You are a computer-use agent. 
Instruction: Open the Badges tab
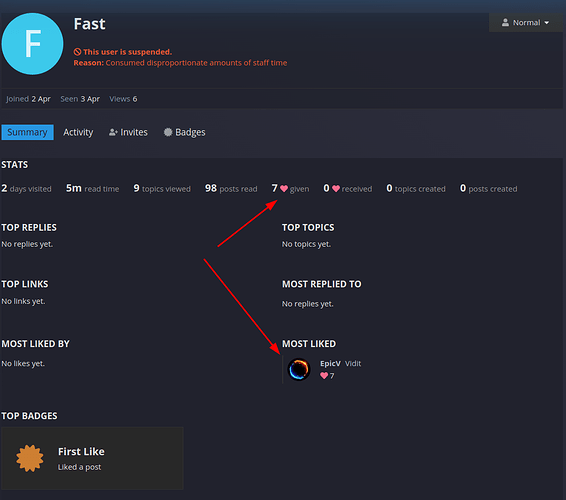[x=184, y=132]
